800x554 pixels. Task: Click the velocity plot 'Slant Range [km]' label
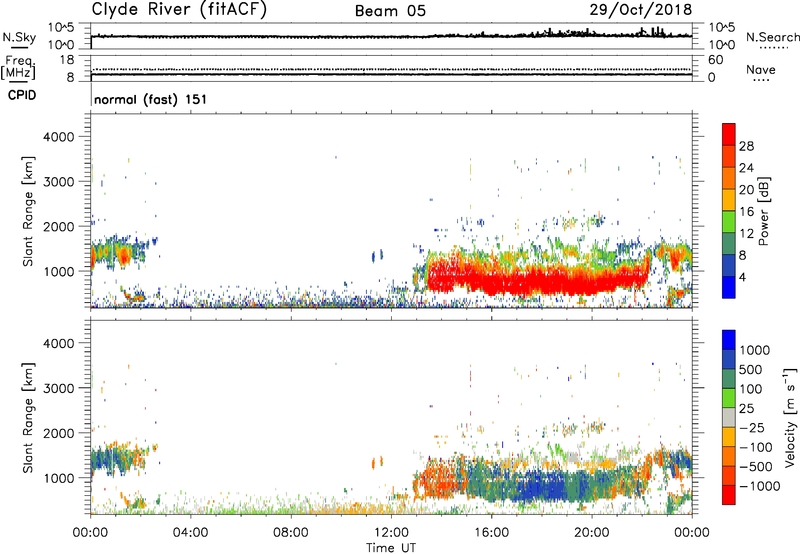(x=28, y=418)
